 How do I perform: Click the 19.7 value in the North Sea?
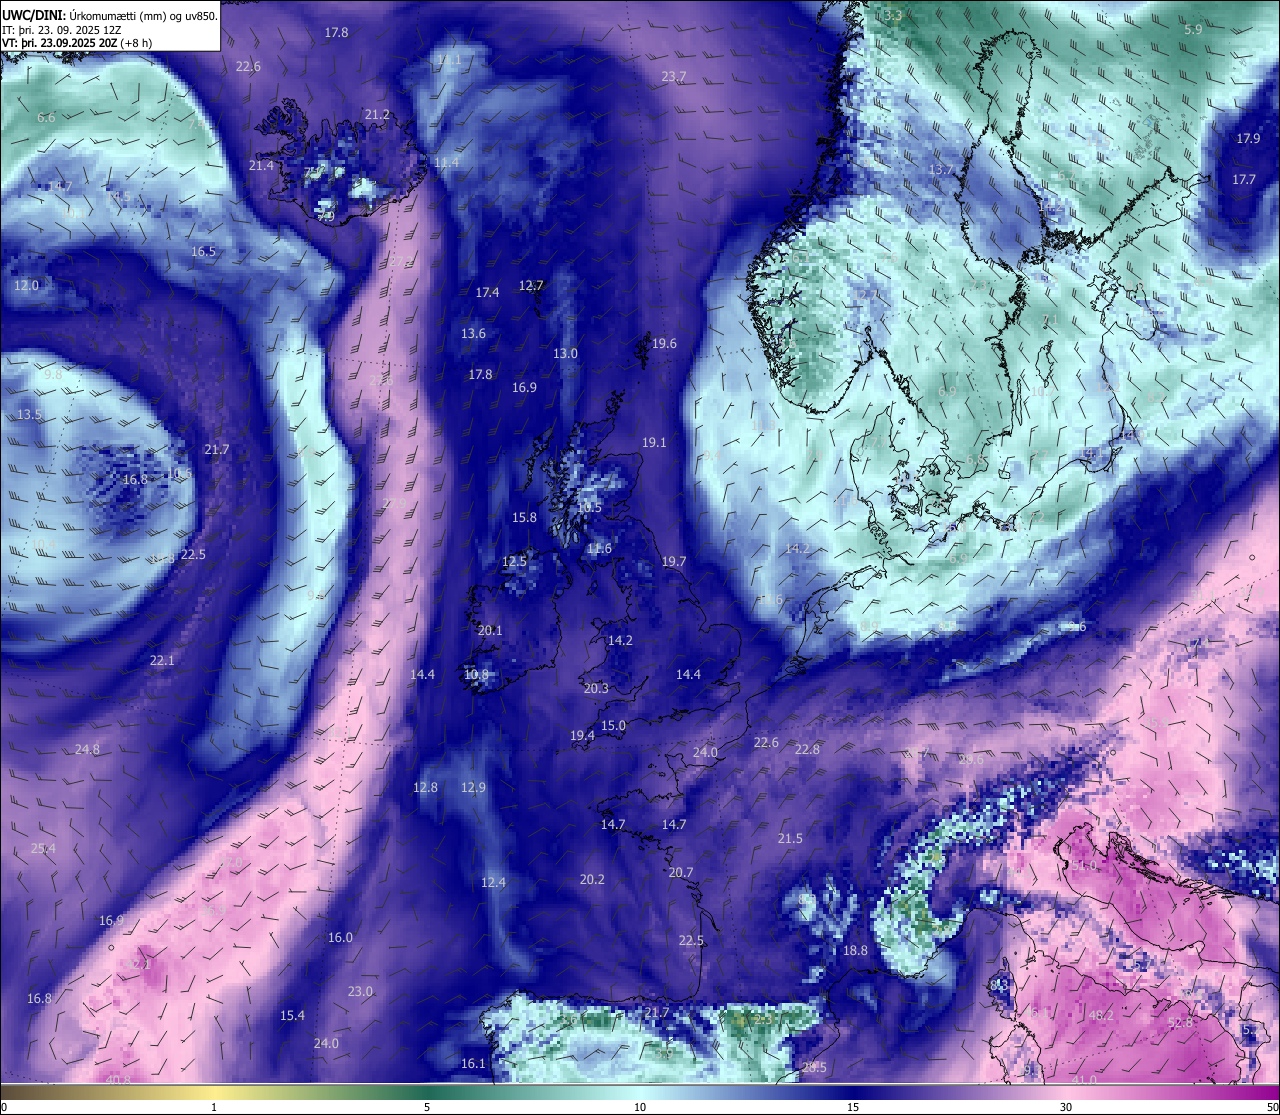pos(674,562)
